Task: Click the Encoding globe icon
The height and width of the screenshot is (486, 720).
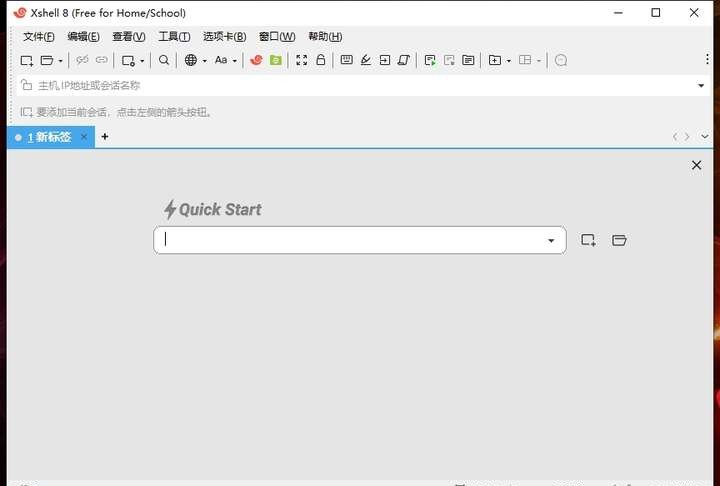Action: (x=191, y=60)
